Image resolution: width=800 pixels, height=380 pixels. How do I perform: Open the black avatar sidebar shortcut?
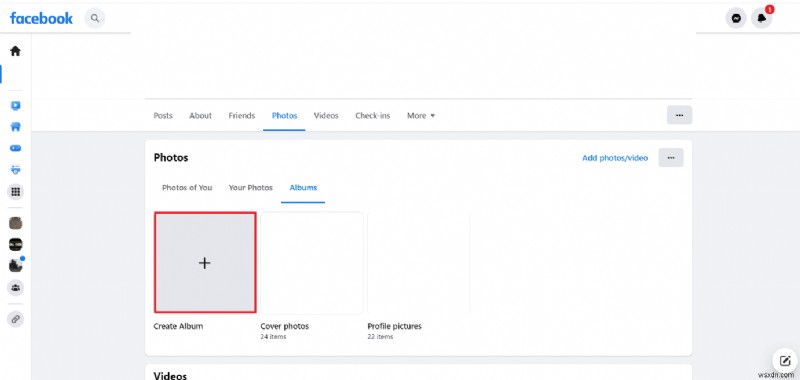(x=15, y=244)
